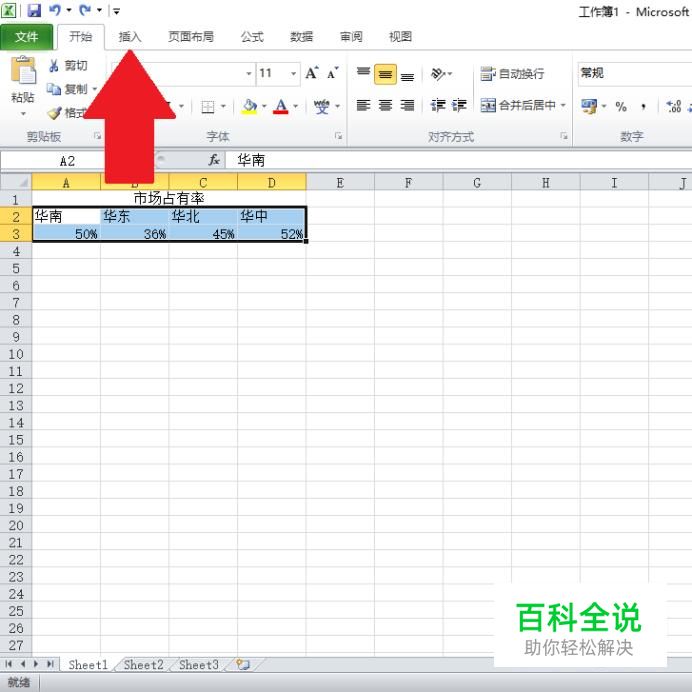This screenshot has height=692, width=692.
Task: Click the Merge and Center icon
Action: (488, 105)
